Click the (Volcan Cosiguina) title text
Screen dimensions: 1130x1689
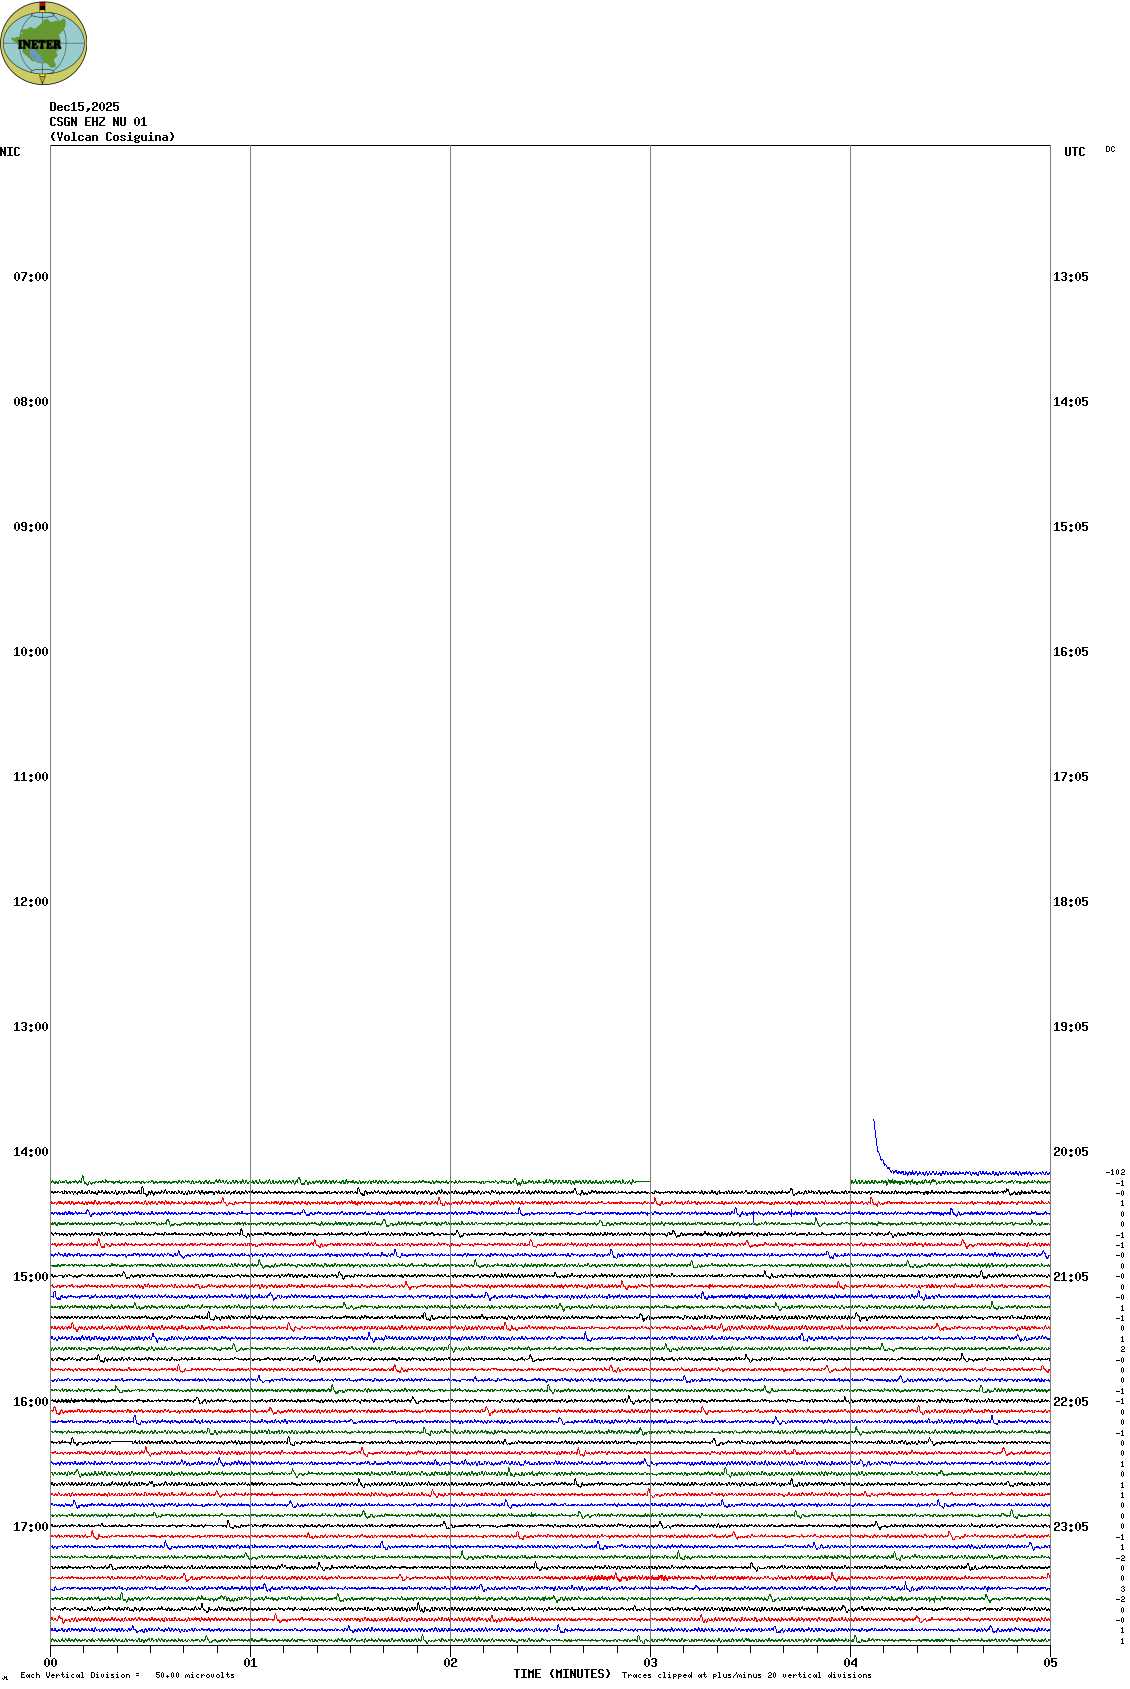[112, 137]
